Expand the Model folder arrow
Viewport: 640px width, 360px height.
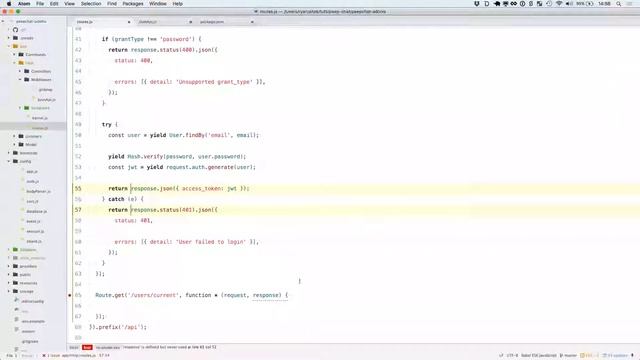click(14, 144)
